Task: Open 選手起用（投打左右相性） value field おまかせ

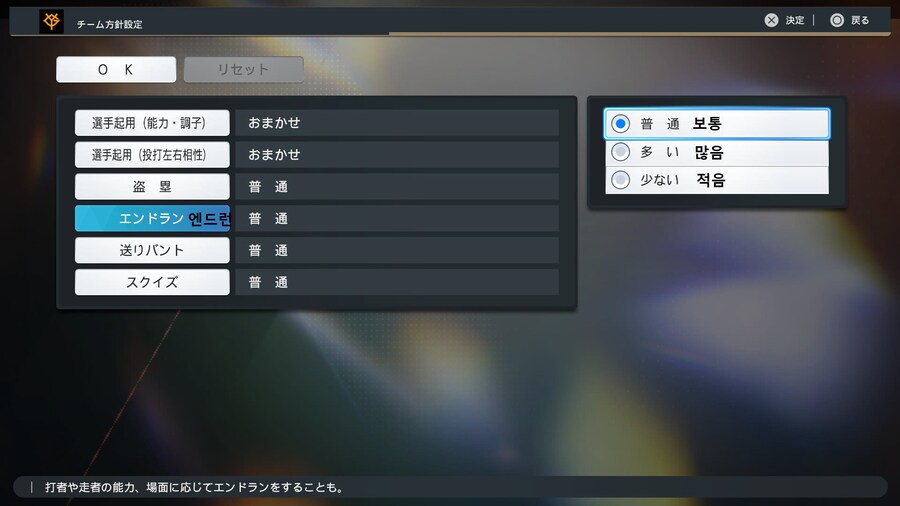Action: pos(396,155)
